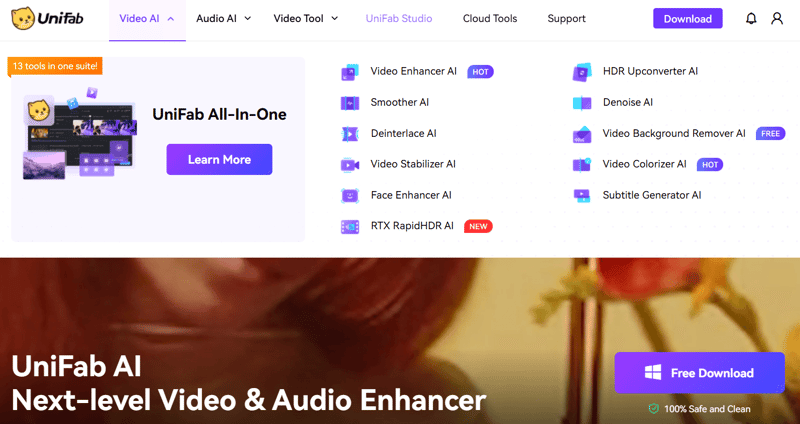800x424 pixels.
Task: Collapse the Video AI dropdown menu
Action: click(147, 19)
